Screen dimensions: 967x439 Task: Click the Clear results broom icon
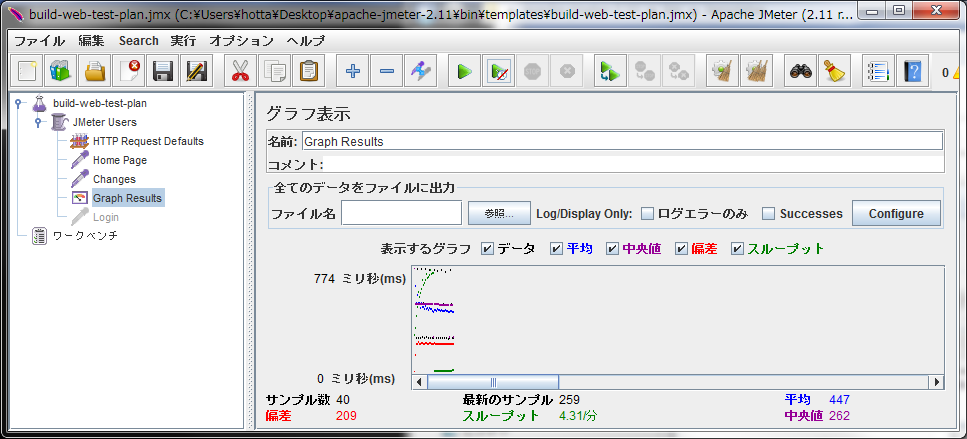[722, 71]
